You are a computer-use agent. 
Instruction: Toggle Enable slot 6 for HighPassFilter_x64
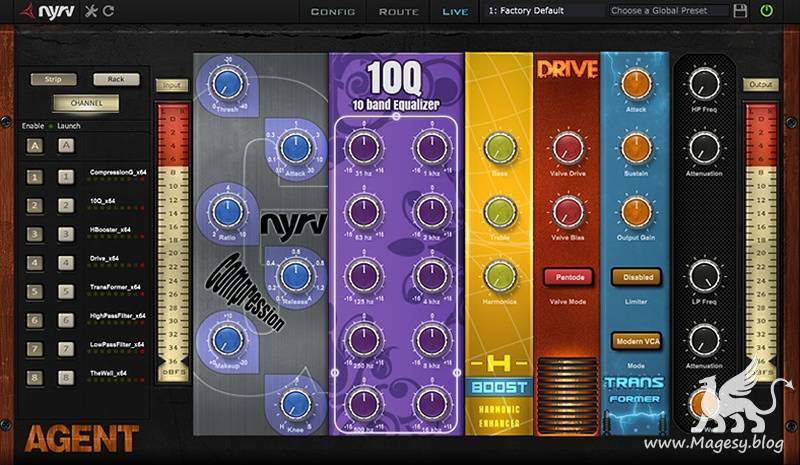coord(35,321)
